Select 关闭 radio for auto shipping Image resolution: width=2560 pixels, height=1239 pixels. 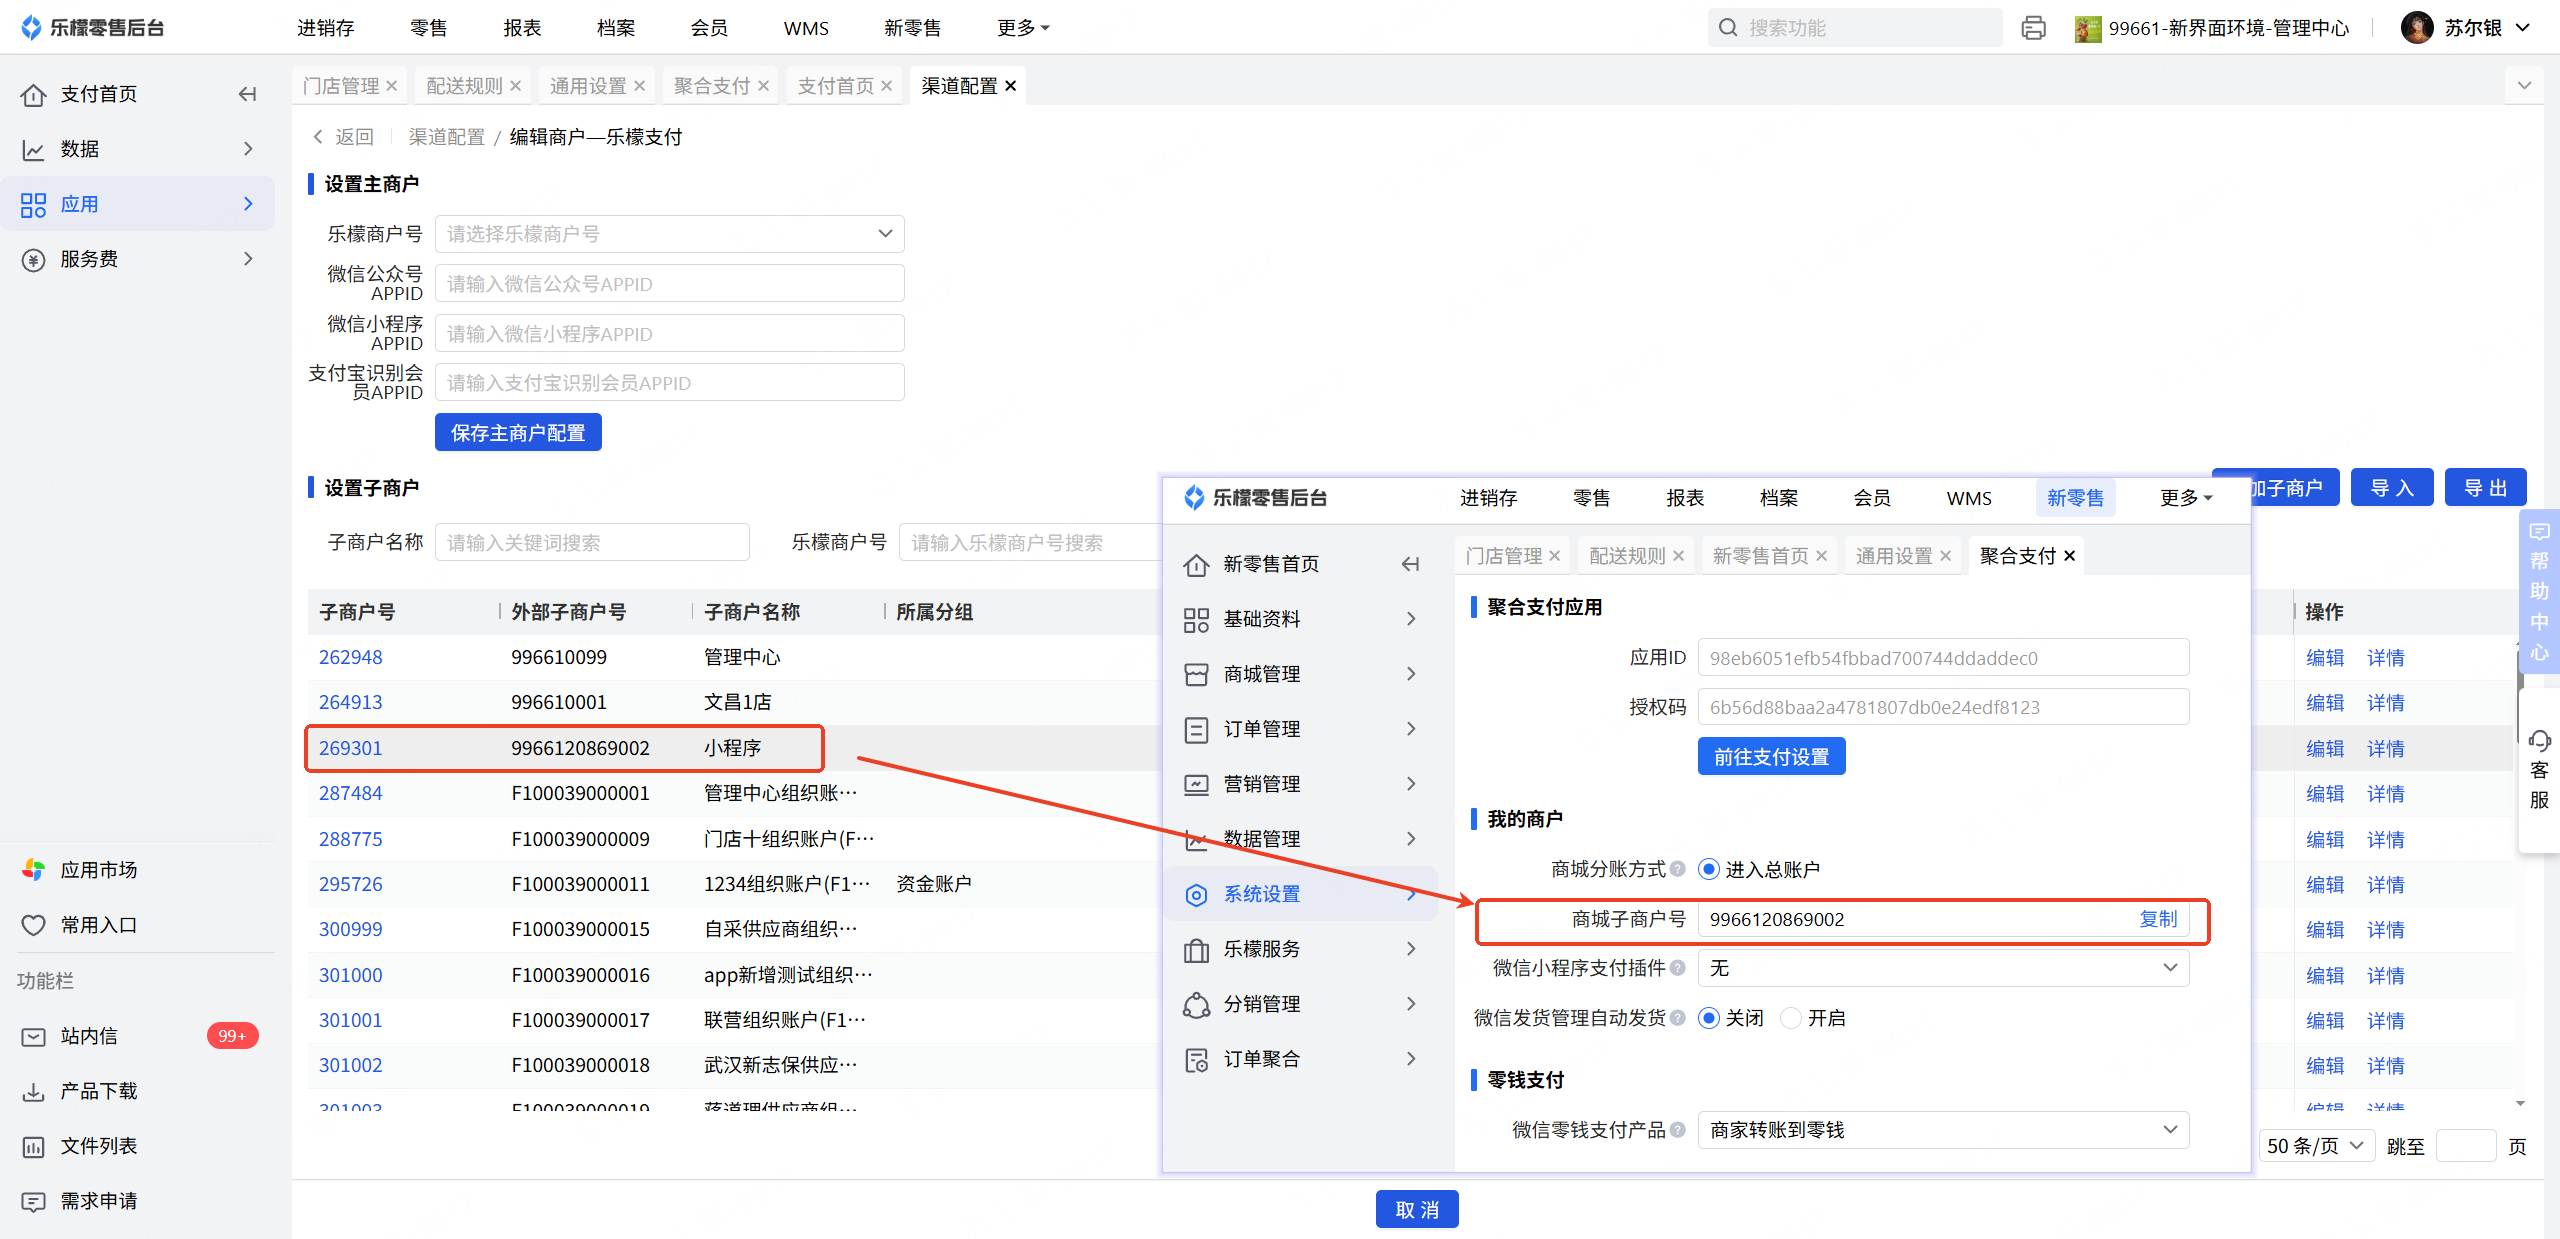point(1709,1018)
